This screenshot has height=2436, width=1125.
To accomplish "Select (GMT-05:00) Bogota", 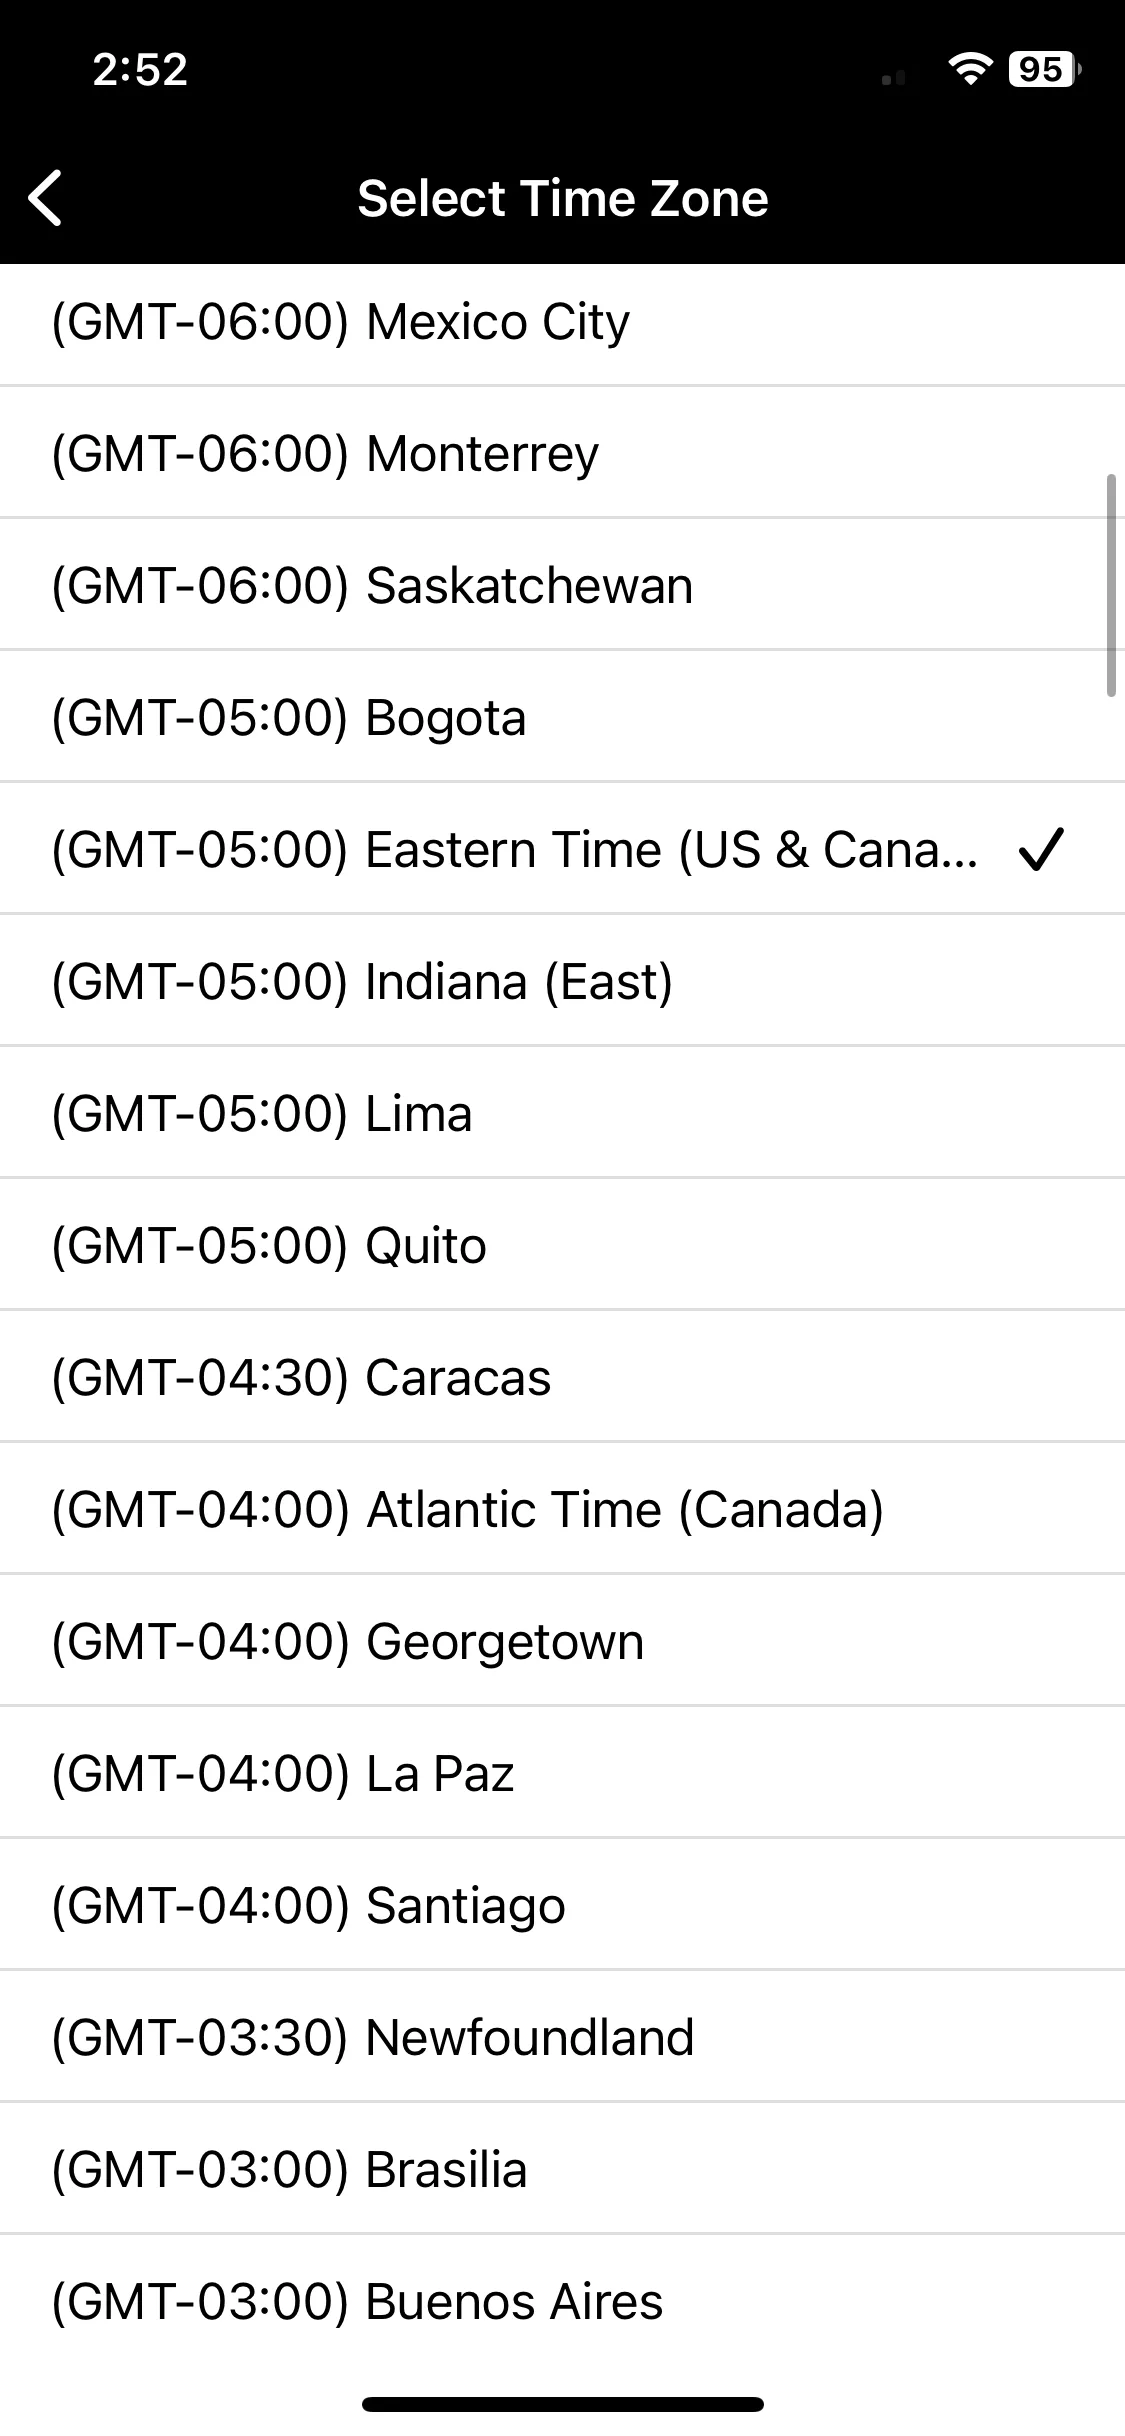I will click(x=562, y=716).
